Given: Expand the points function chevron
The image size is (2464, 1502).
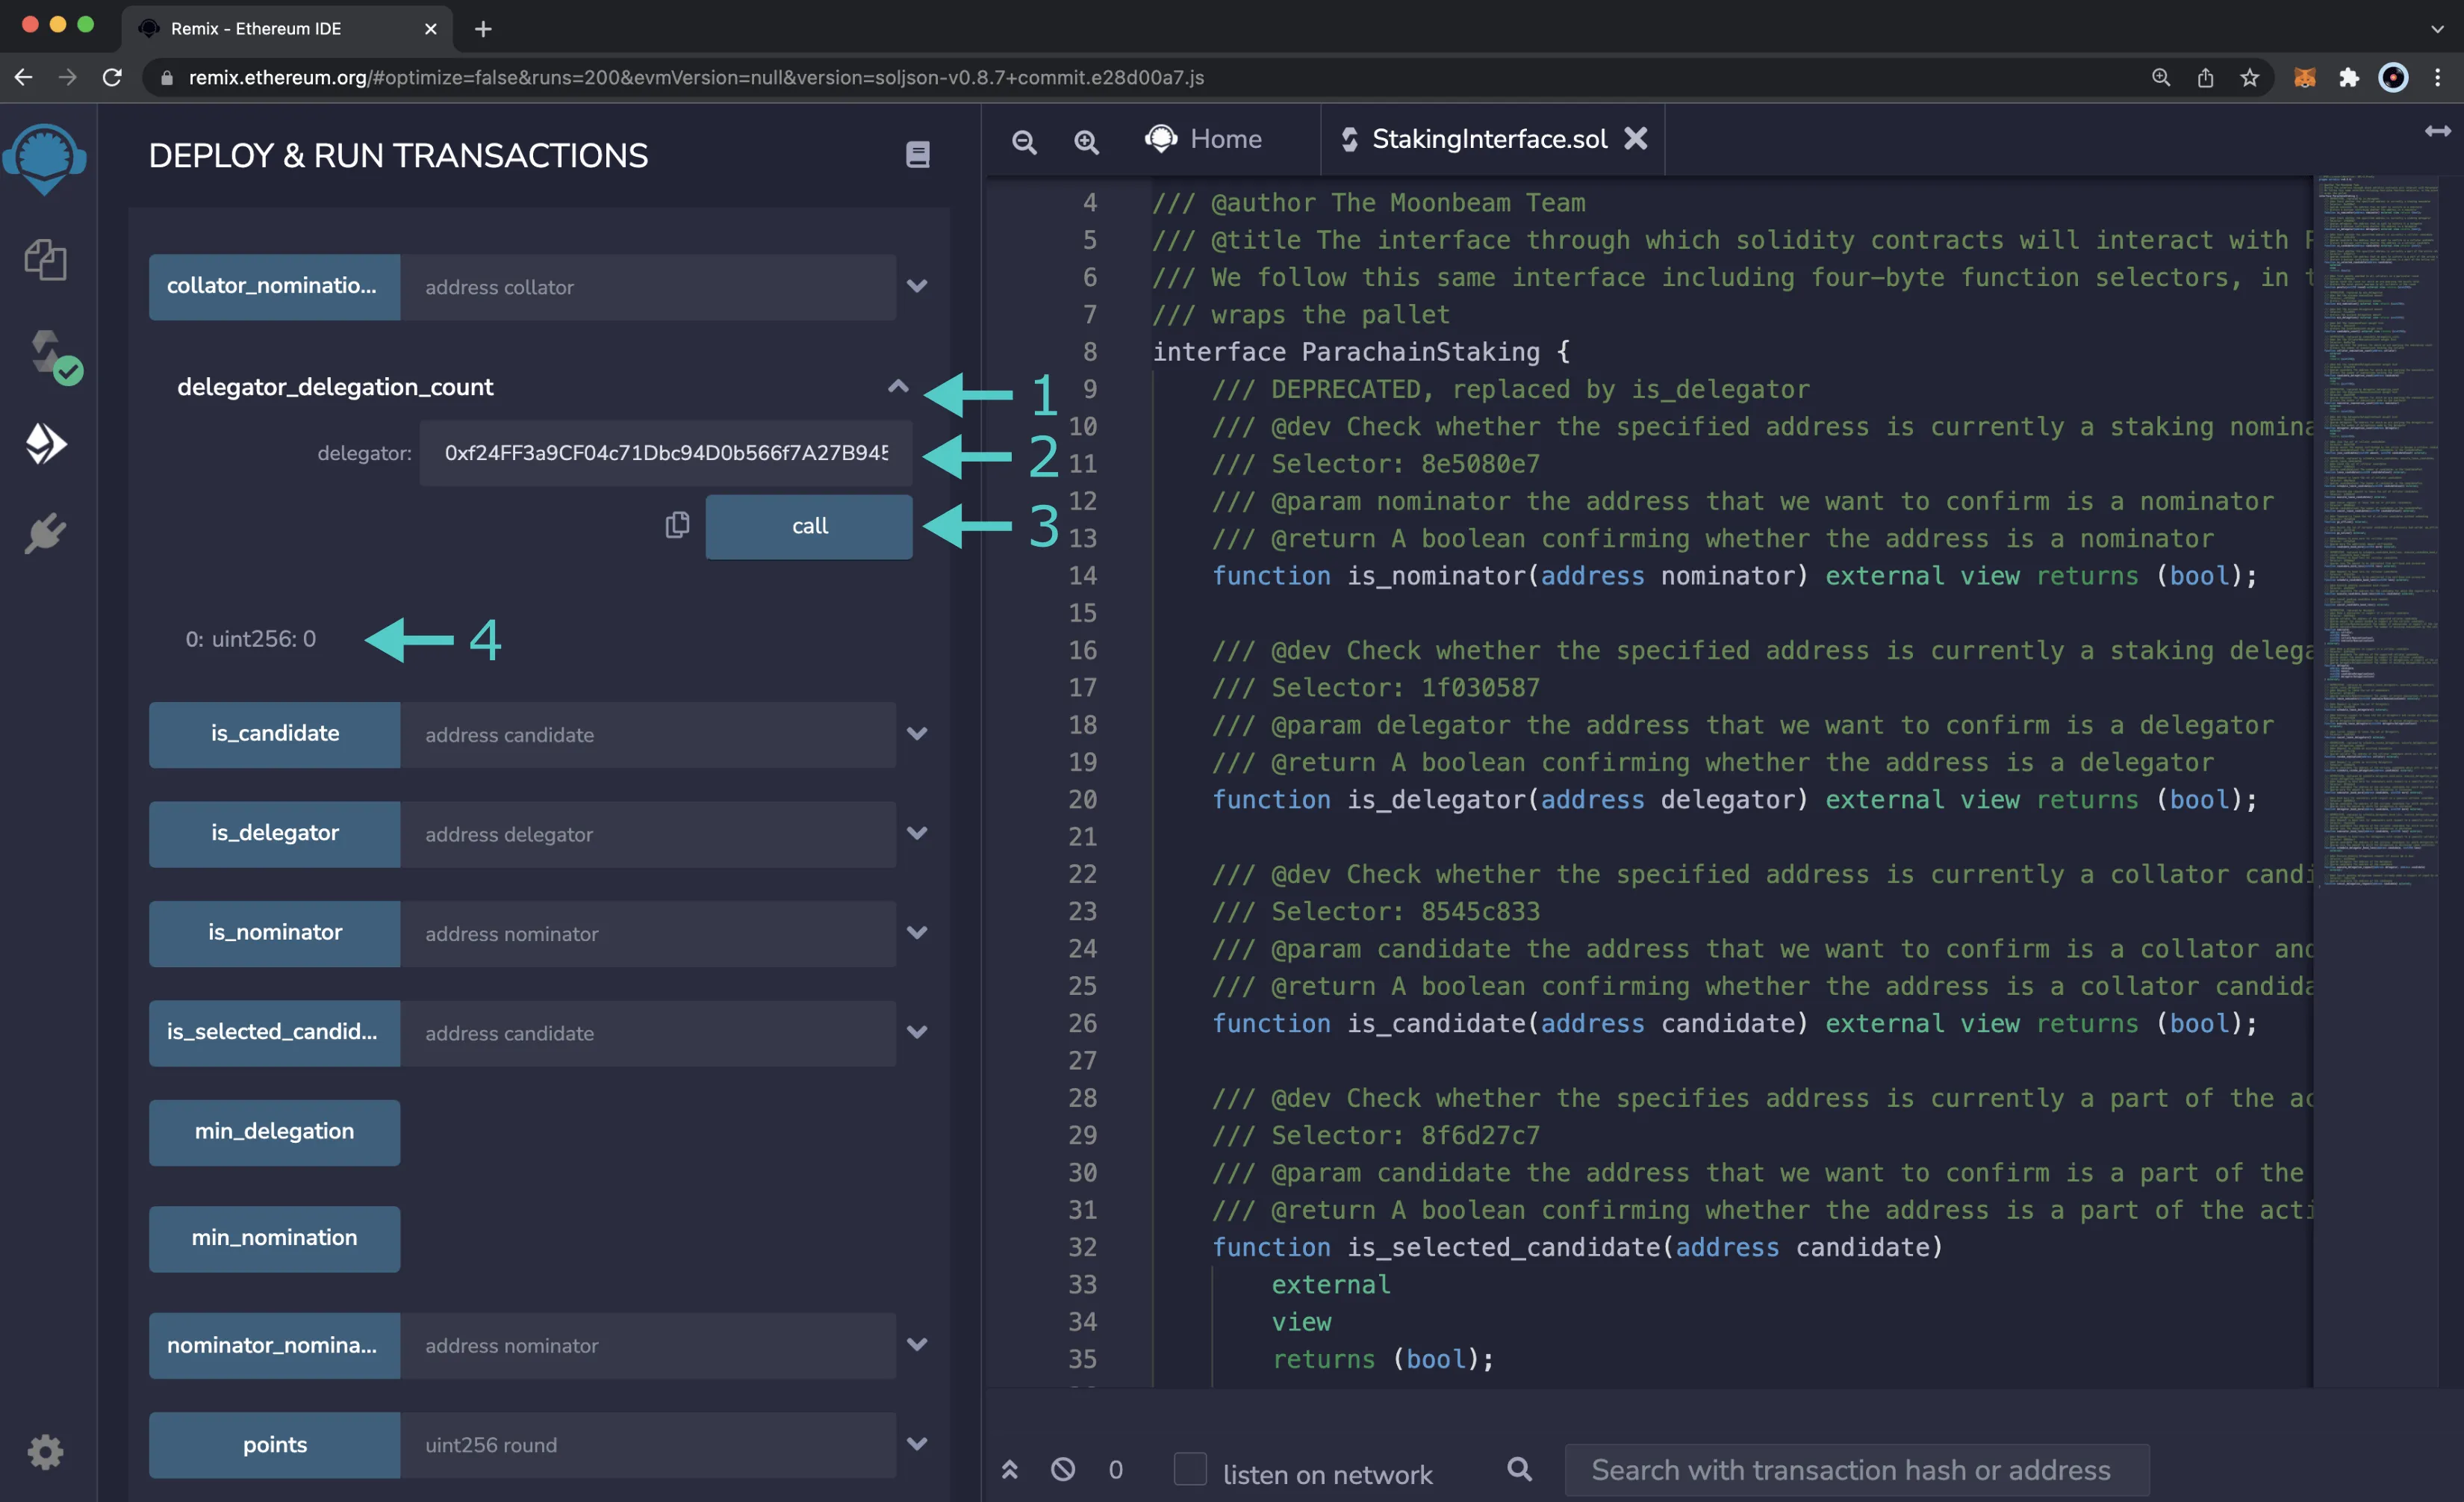Looking at the screenshot, I should click(916, 1444).
